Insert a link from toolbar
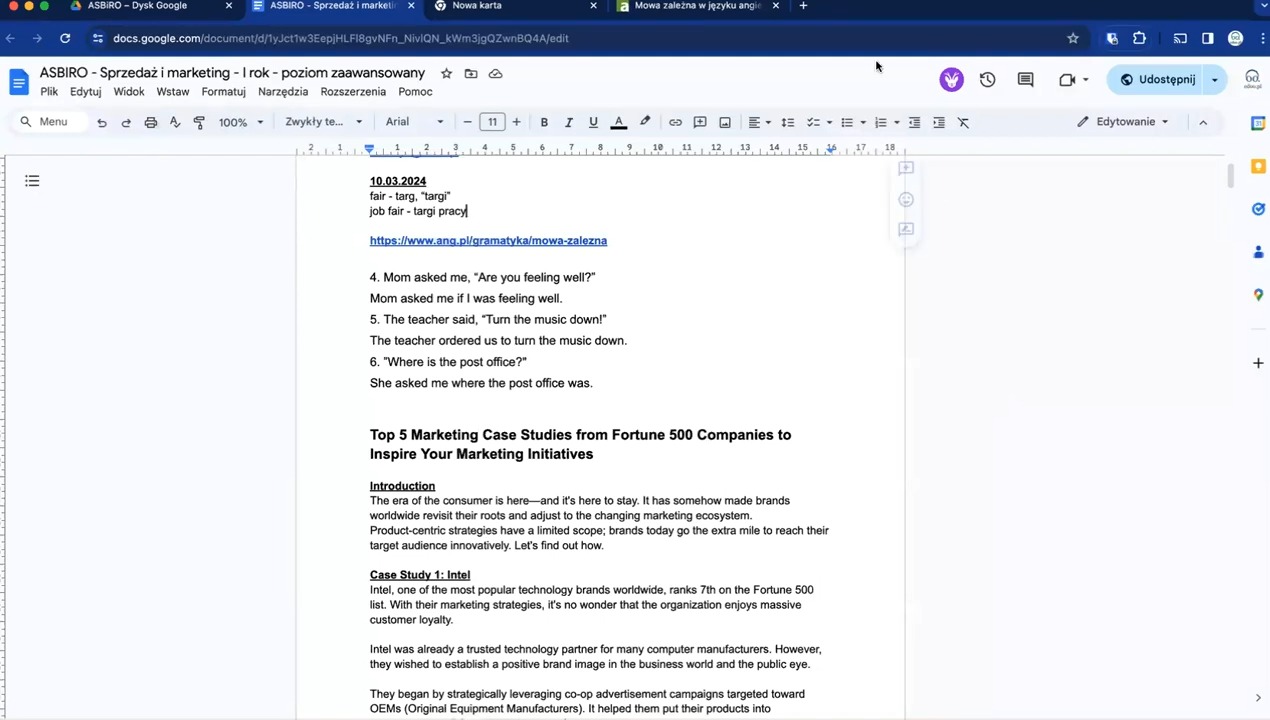Viewport: 1270px width, 720px height. (675, 122)
